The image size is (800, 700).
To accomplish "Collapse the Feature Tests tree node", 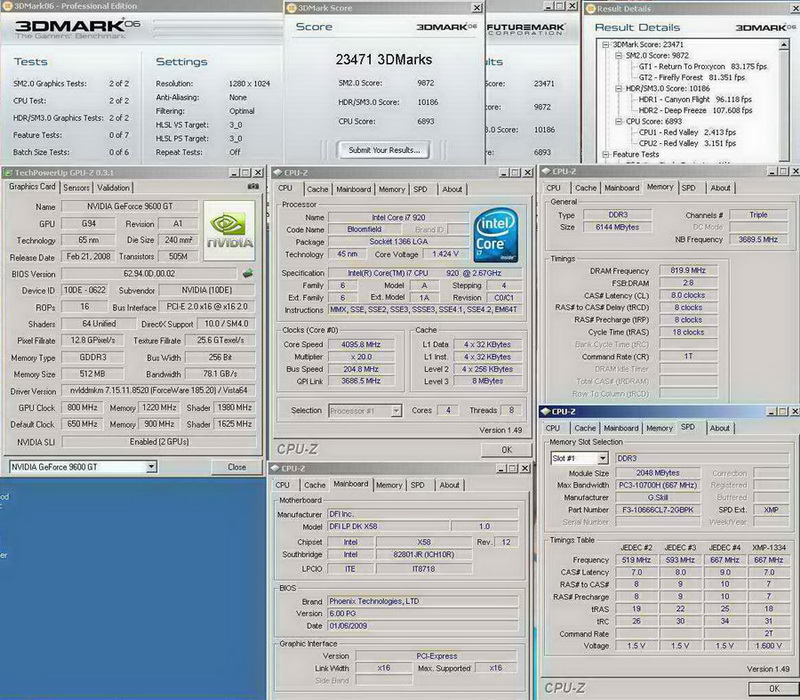I will pyautogui.click(x=606, y=154).
